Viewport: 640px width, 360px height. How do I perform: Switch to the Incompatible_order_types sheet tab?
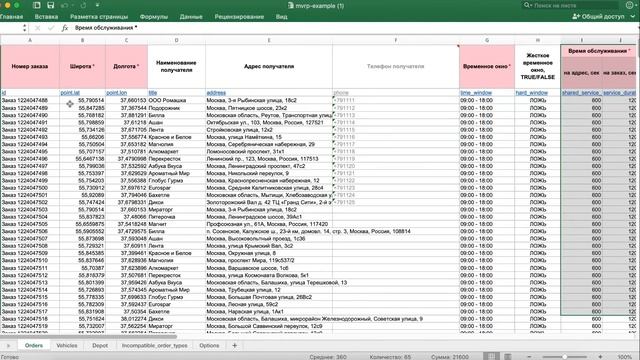pos(155,345)
